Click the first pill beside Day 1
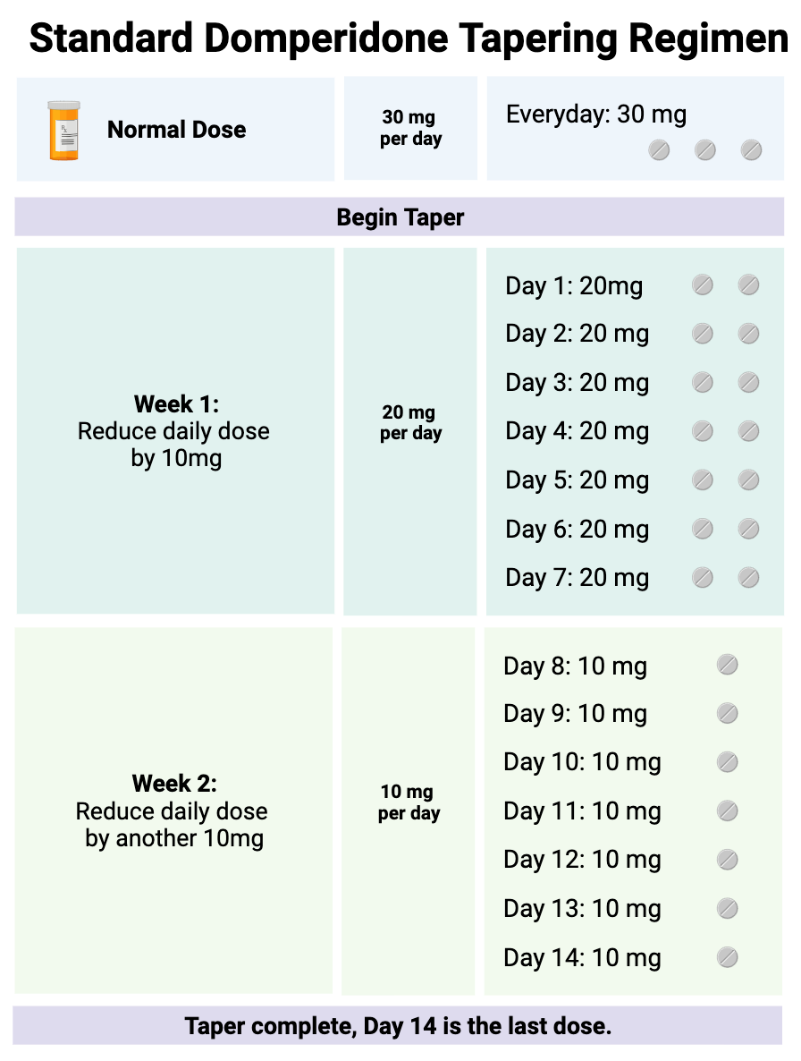801x1061 pixels. (x=702, y=285)
